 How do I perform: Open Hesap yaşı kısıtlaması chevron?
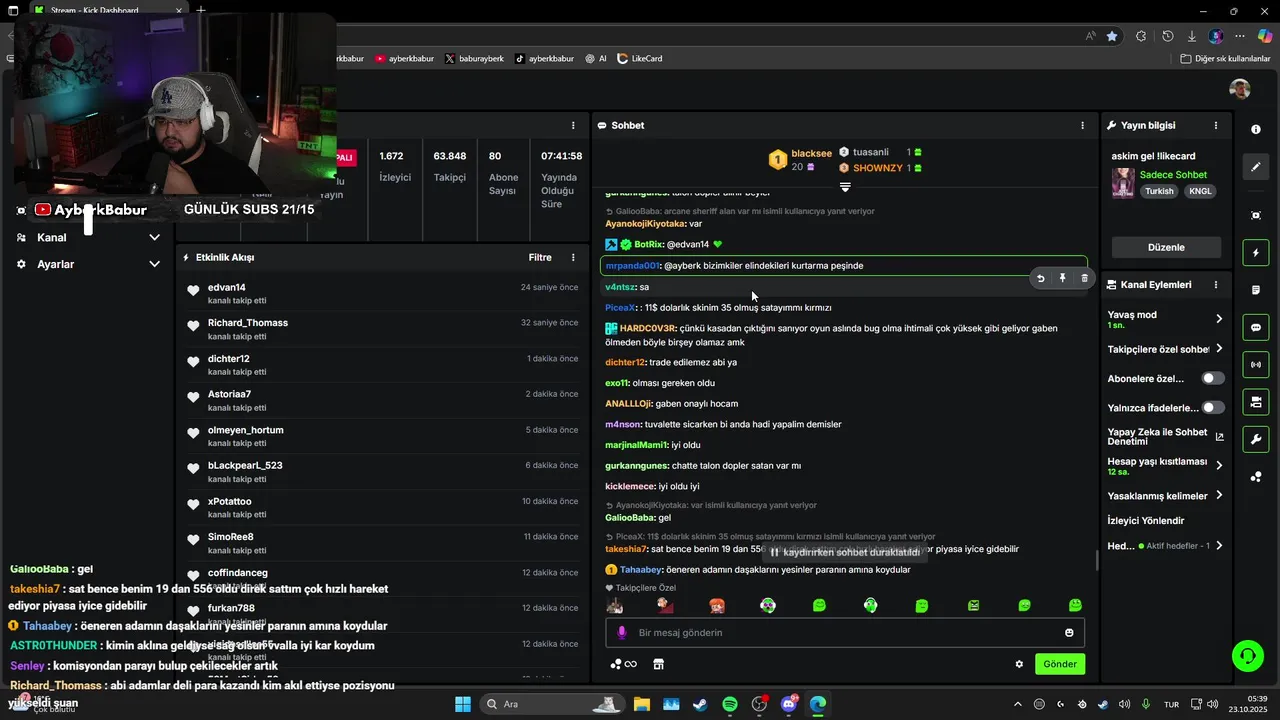(1219, 465)
